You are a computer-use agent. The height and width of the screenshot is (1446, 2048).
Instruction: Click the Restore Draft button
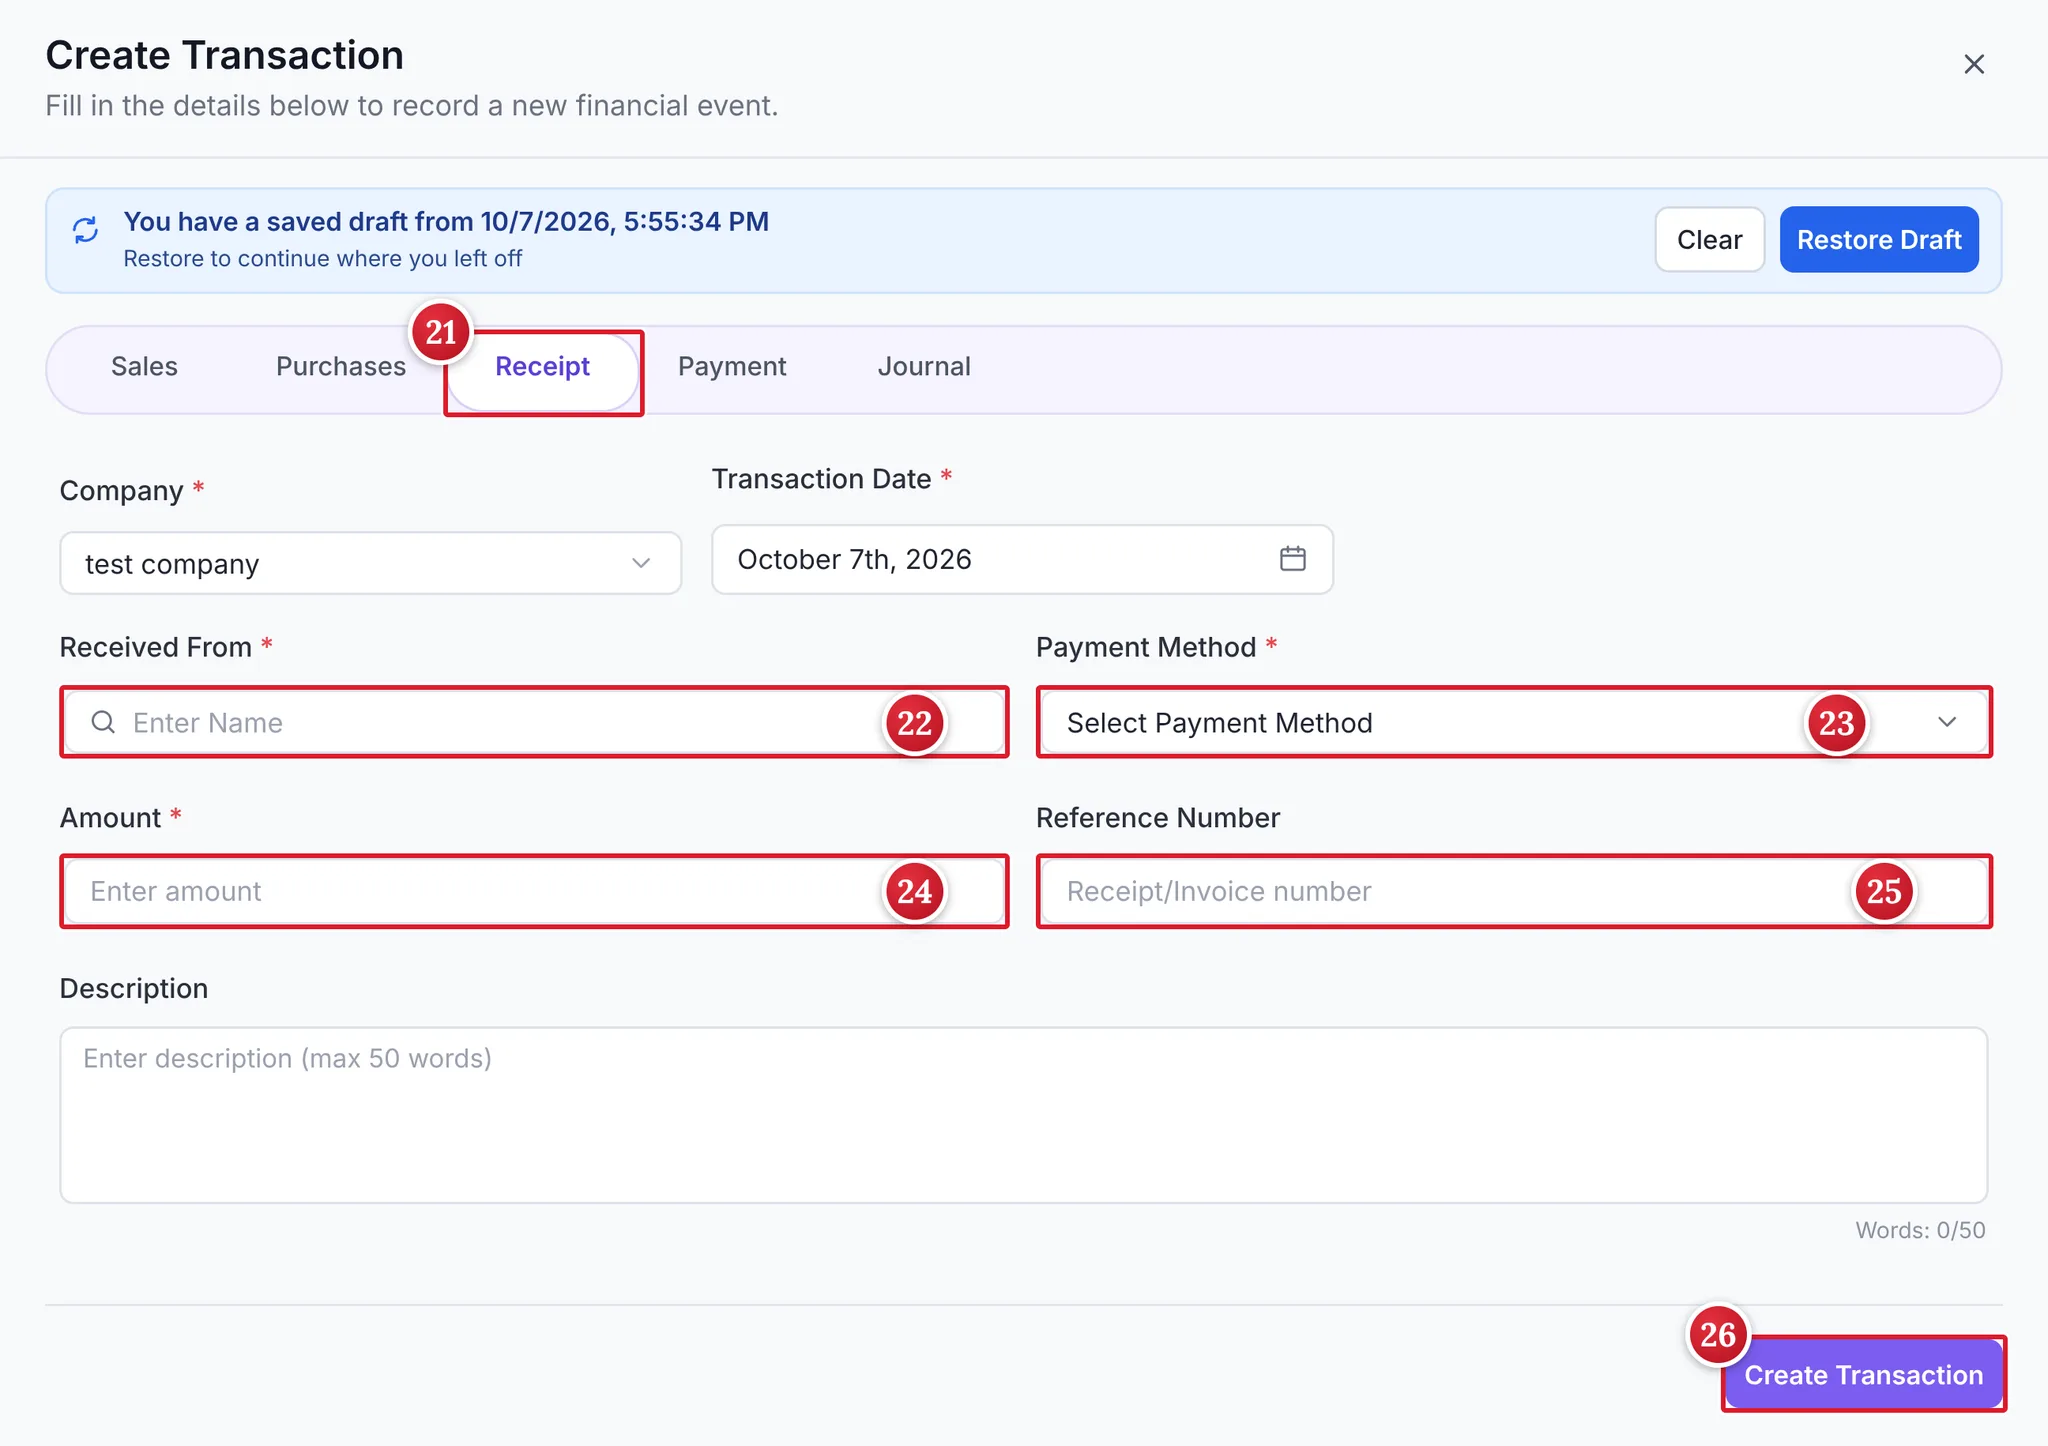pyautogui.click(x=1879, y=240)
